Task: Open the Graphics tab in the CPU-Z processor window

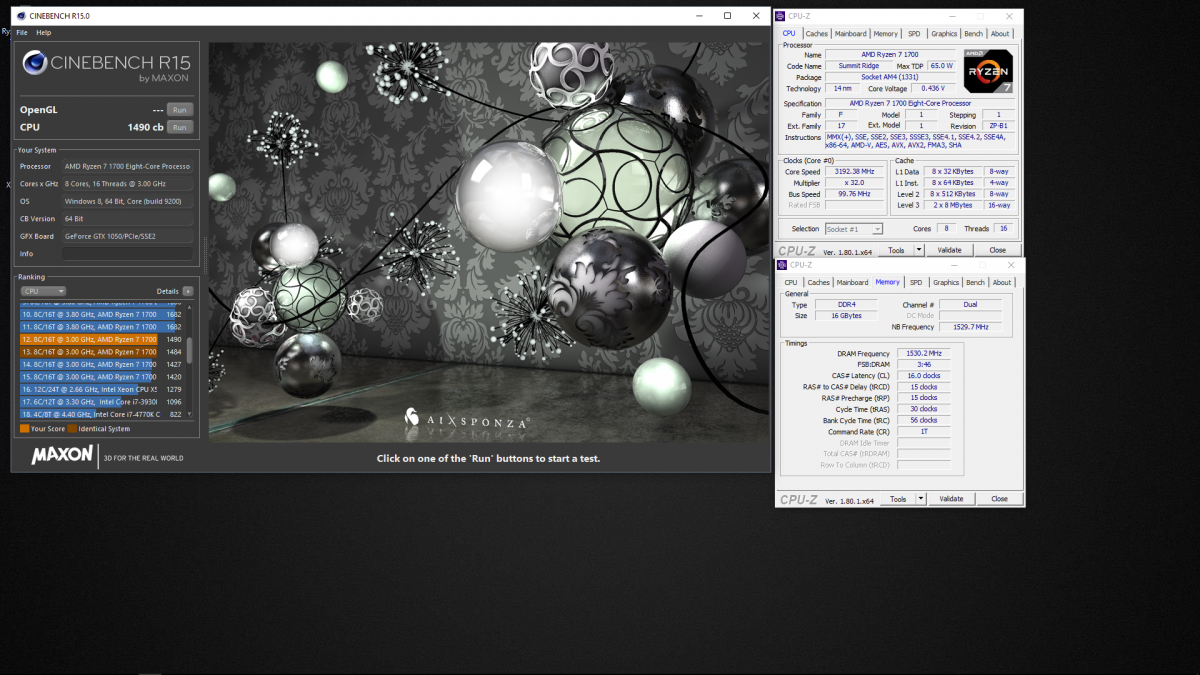Action: click(x=945, y=33)
